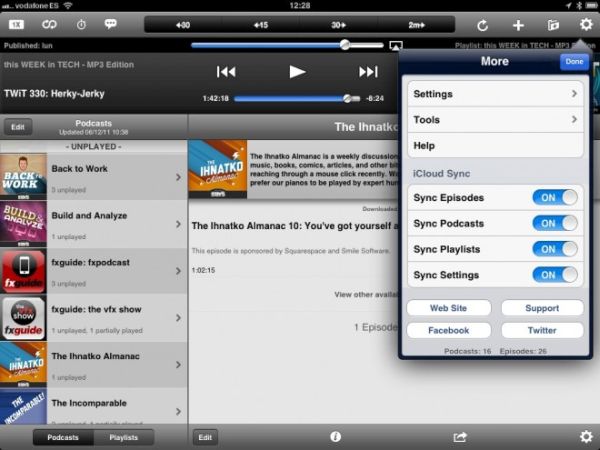Click the episode progress slider
The height and width of the screenshot is (450, 600).
click(x=297, y=99)
